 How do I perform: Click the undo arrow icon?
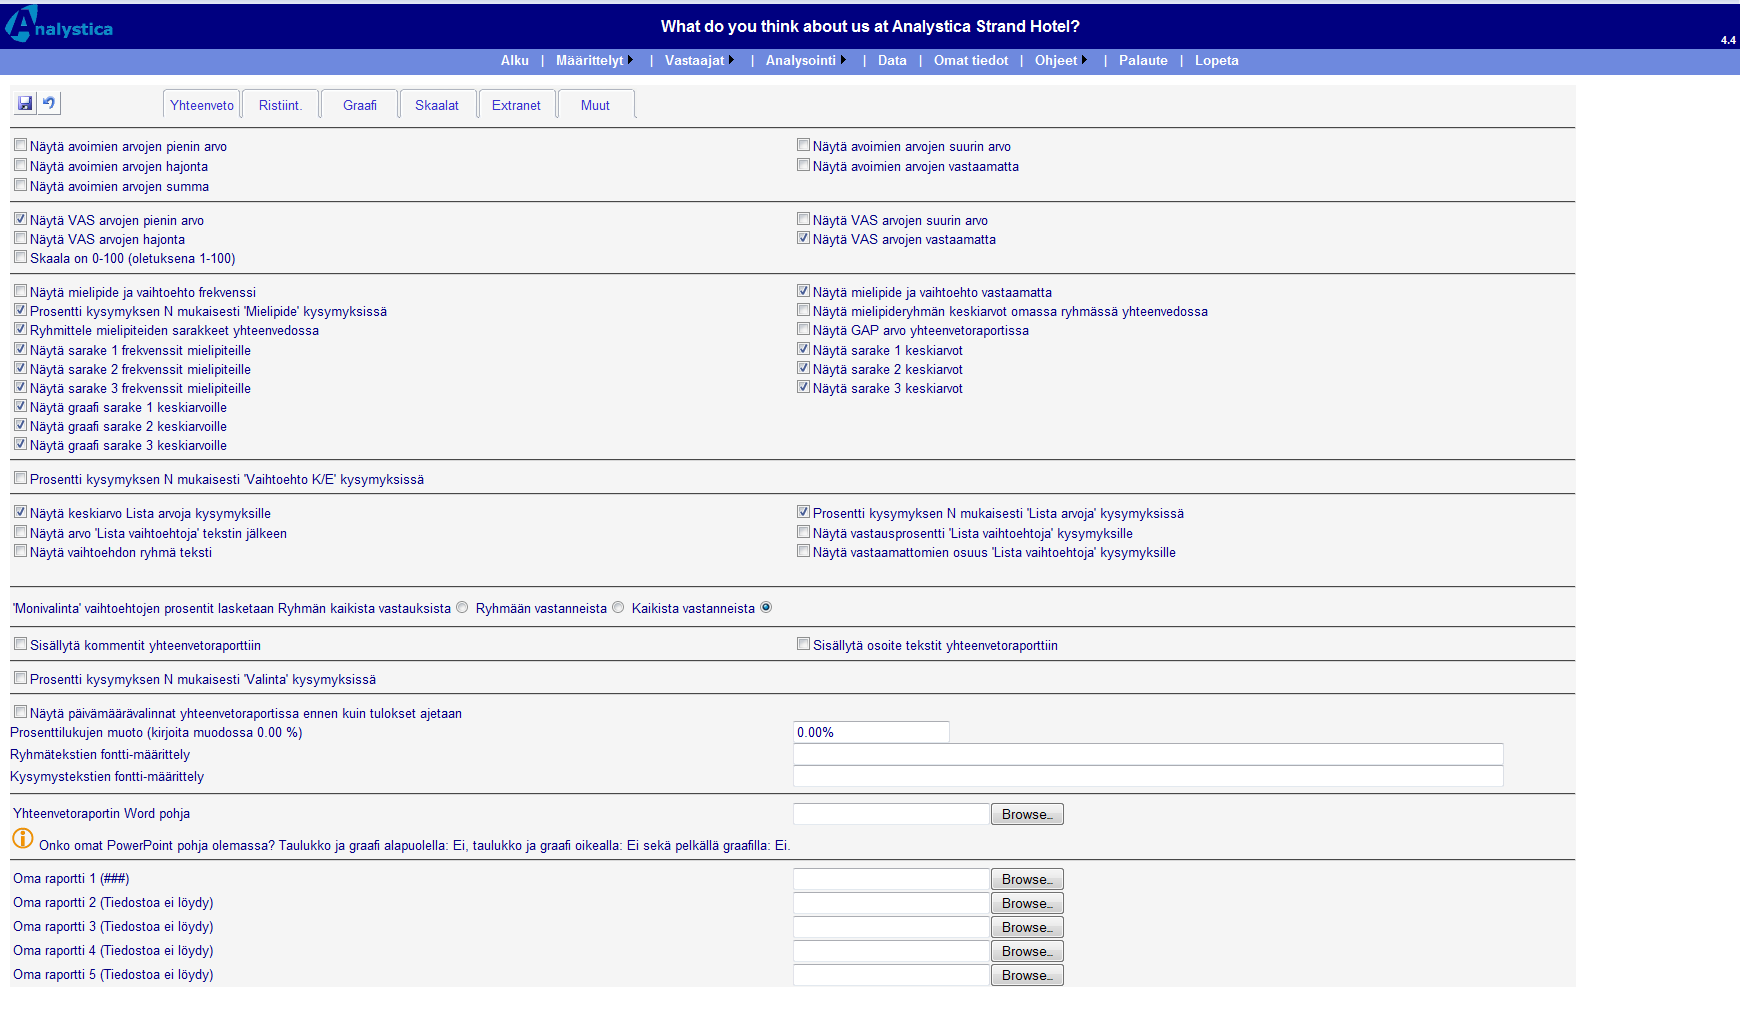(x=48, y=103)
